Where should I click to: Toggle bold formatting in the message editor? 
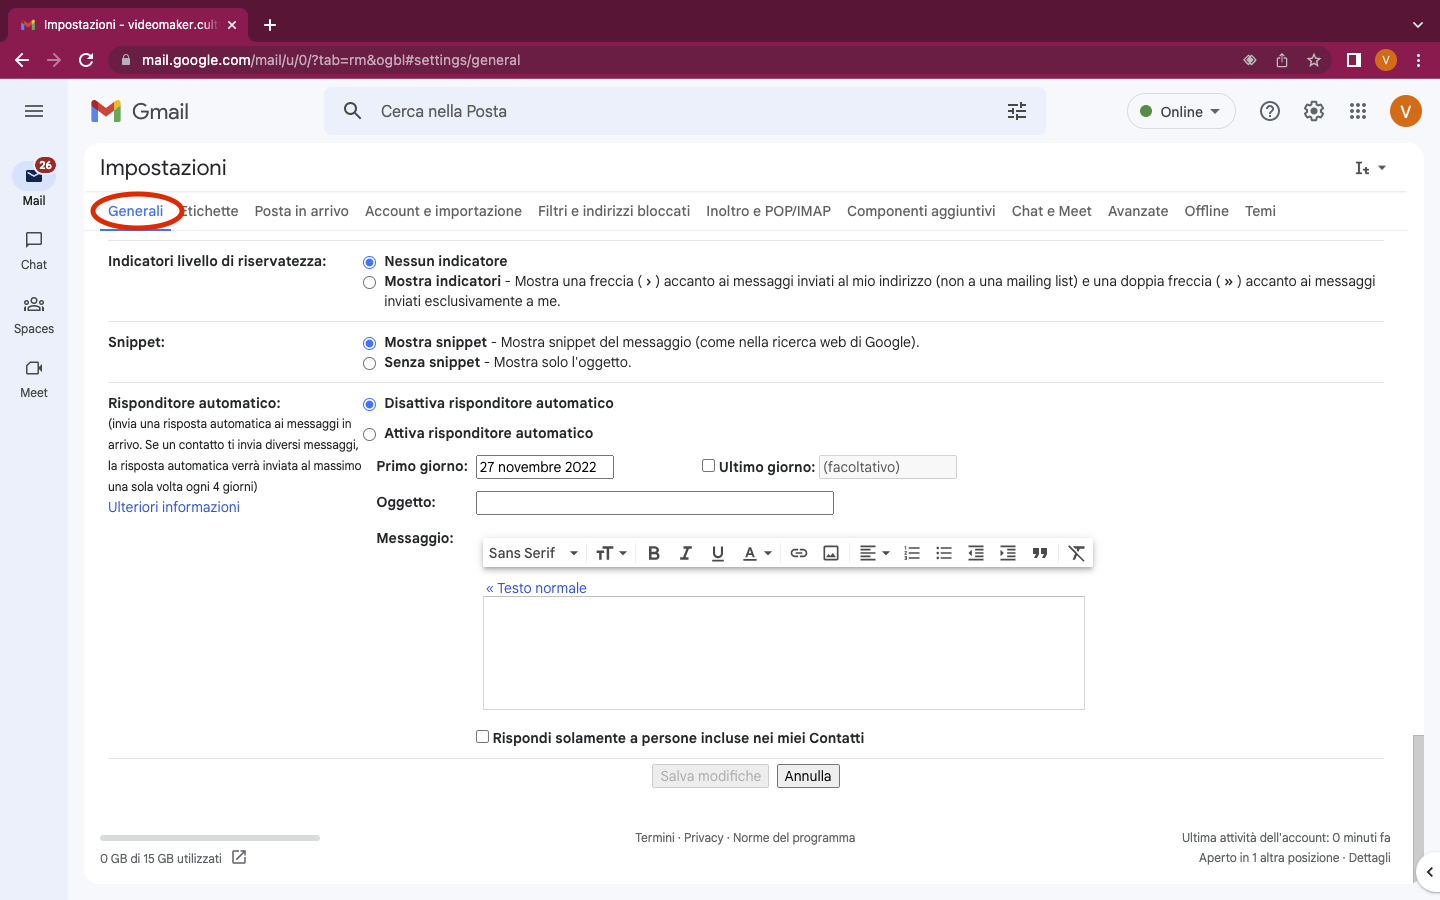(653, 552)
